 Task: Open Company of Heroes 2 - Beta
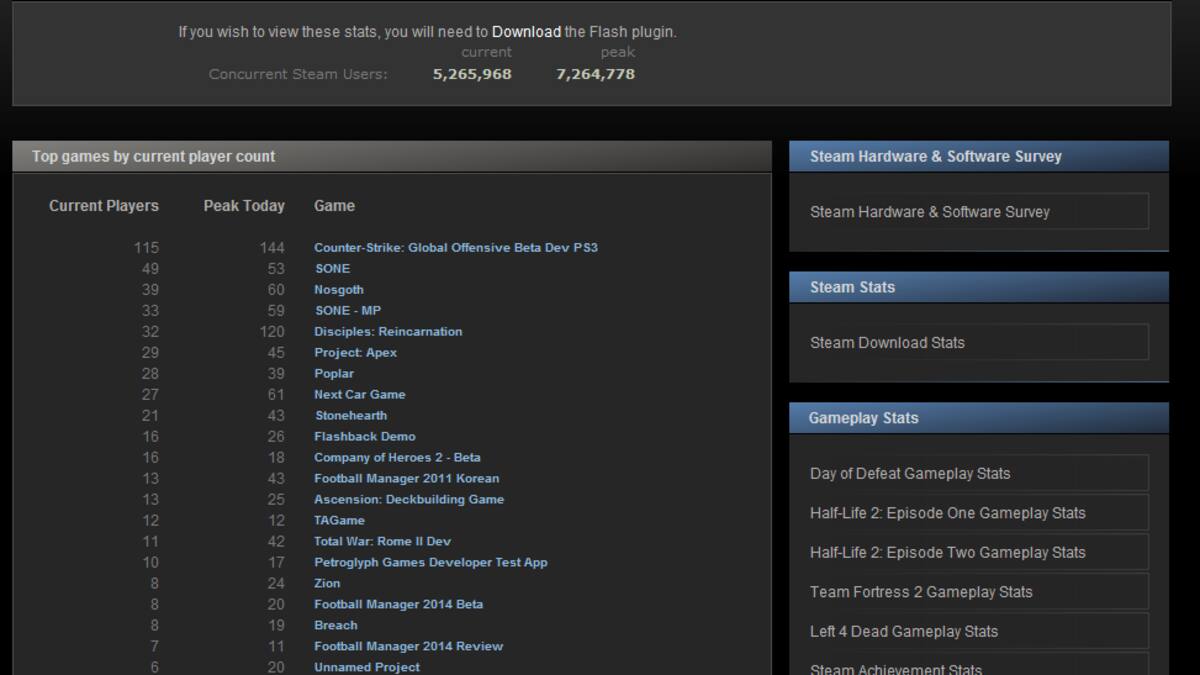point(397,457)
